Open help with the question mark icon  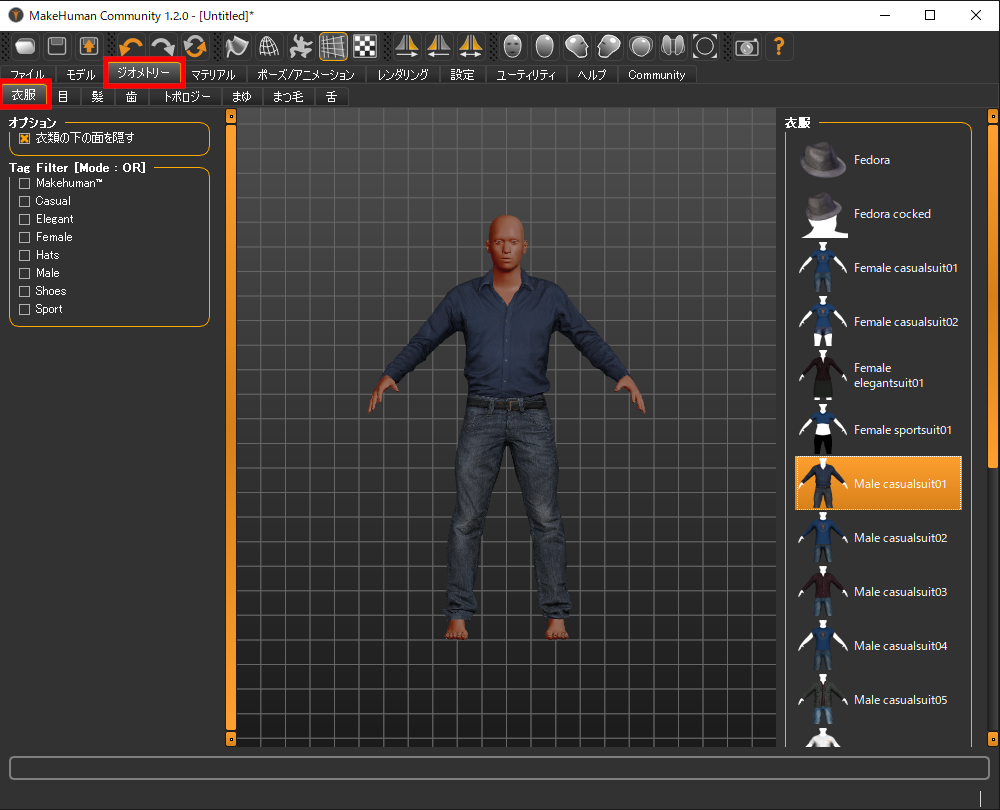[x=779, y=46]
